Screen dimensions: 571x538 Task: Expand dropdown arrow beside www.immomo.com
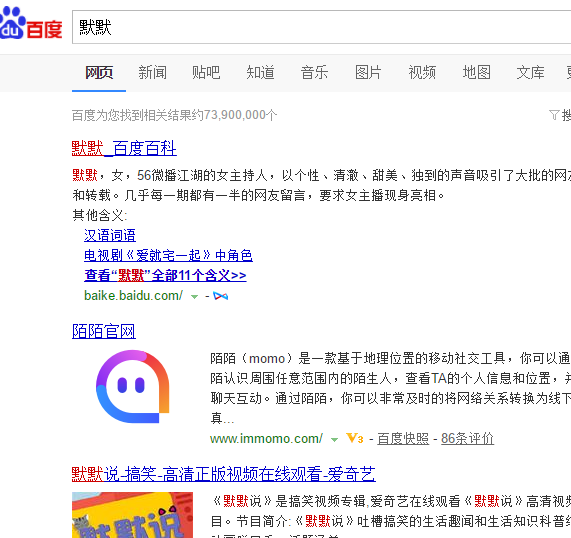click(x=334, y=440)
